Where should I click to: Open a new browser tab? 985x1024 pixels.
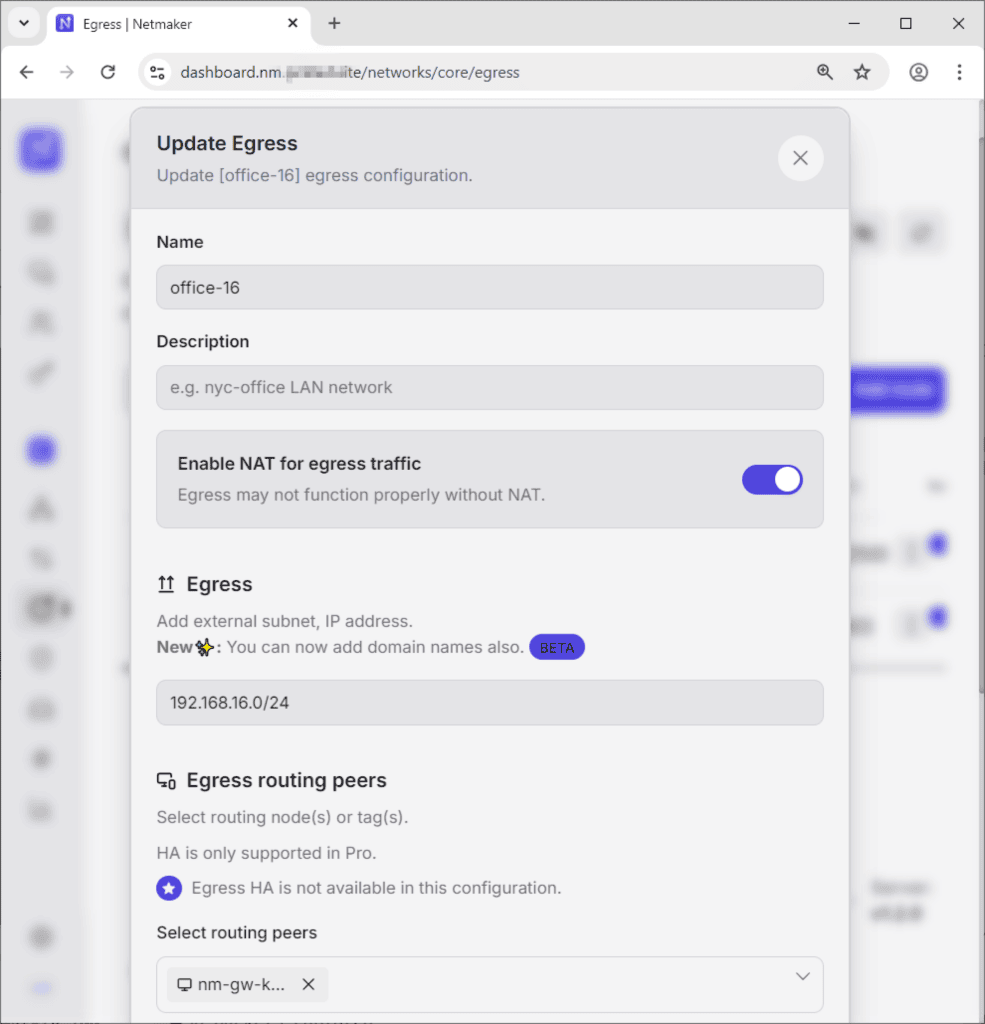pos(334,24)
